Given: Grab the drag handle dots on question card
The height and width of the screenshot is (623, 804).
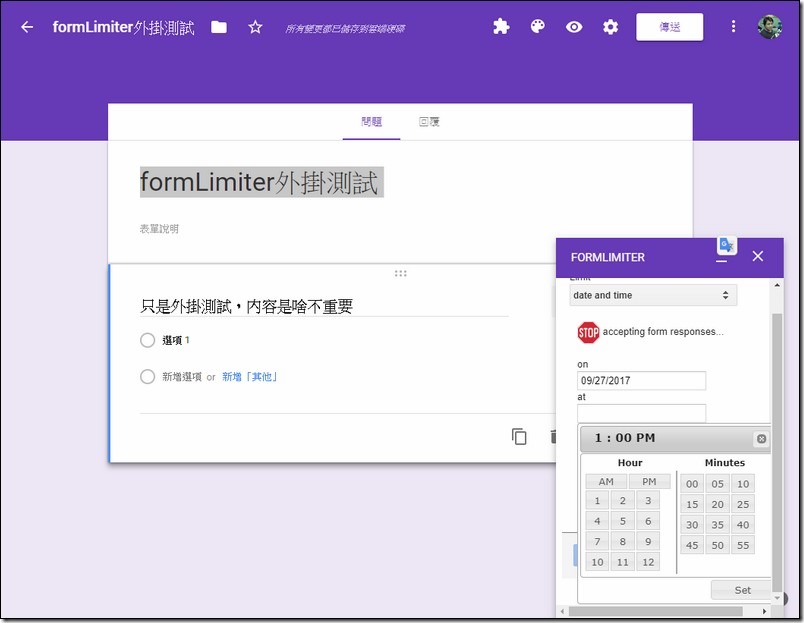Looking at the screenshot, I should point(400,273).
